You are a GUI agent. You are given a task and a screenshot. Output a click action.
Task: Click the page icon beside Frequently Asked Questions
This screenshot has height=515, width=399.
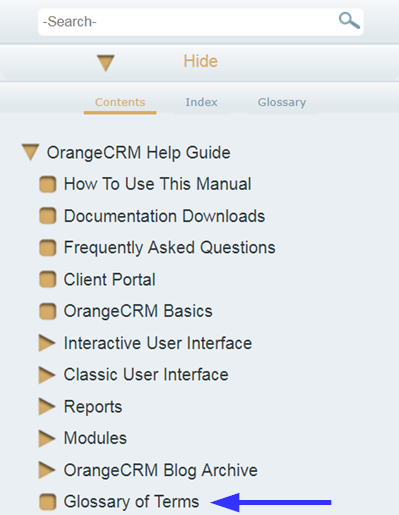click(x=48, y=248)
